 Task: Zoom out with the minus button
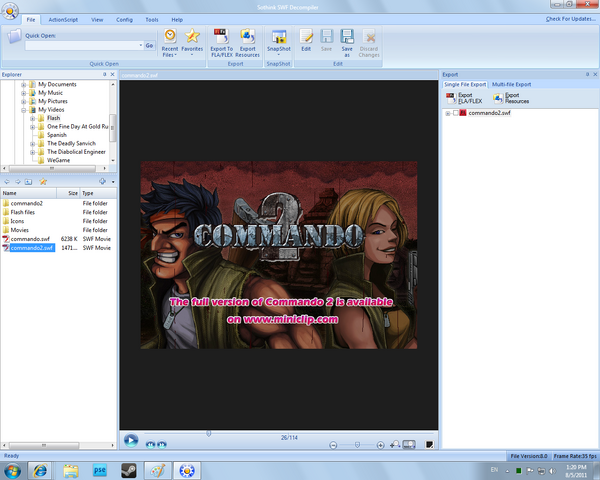pyautogui.click(x=333, y=445)
